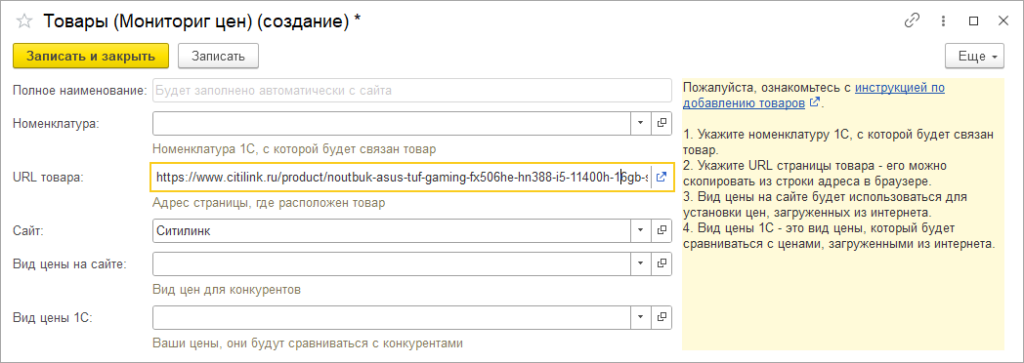This screenshot has width=1024, height=363.
Task: Click the Записать button
Action: [218, 56]
